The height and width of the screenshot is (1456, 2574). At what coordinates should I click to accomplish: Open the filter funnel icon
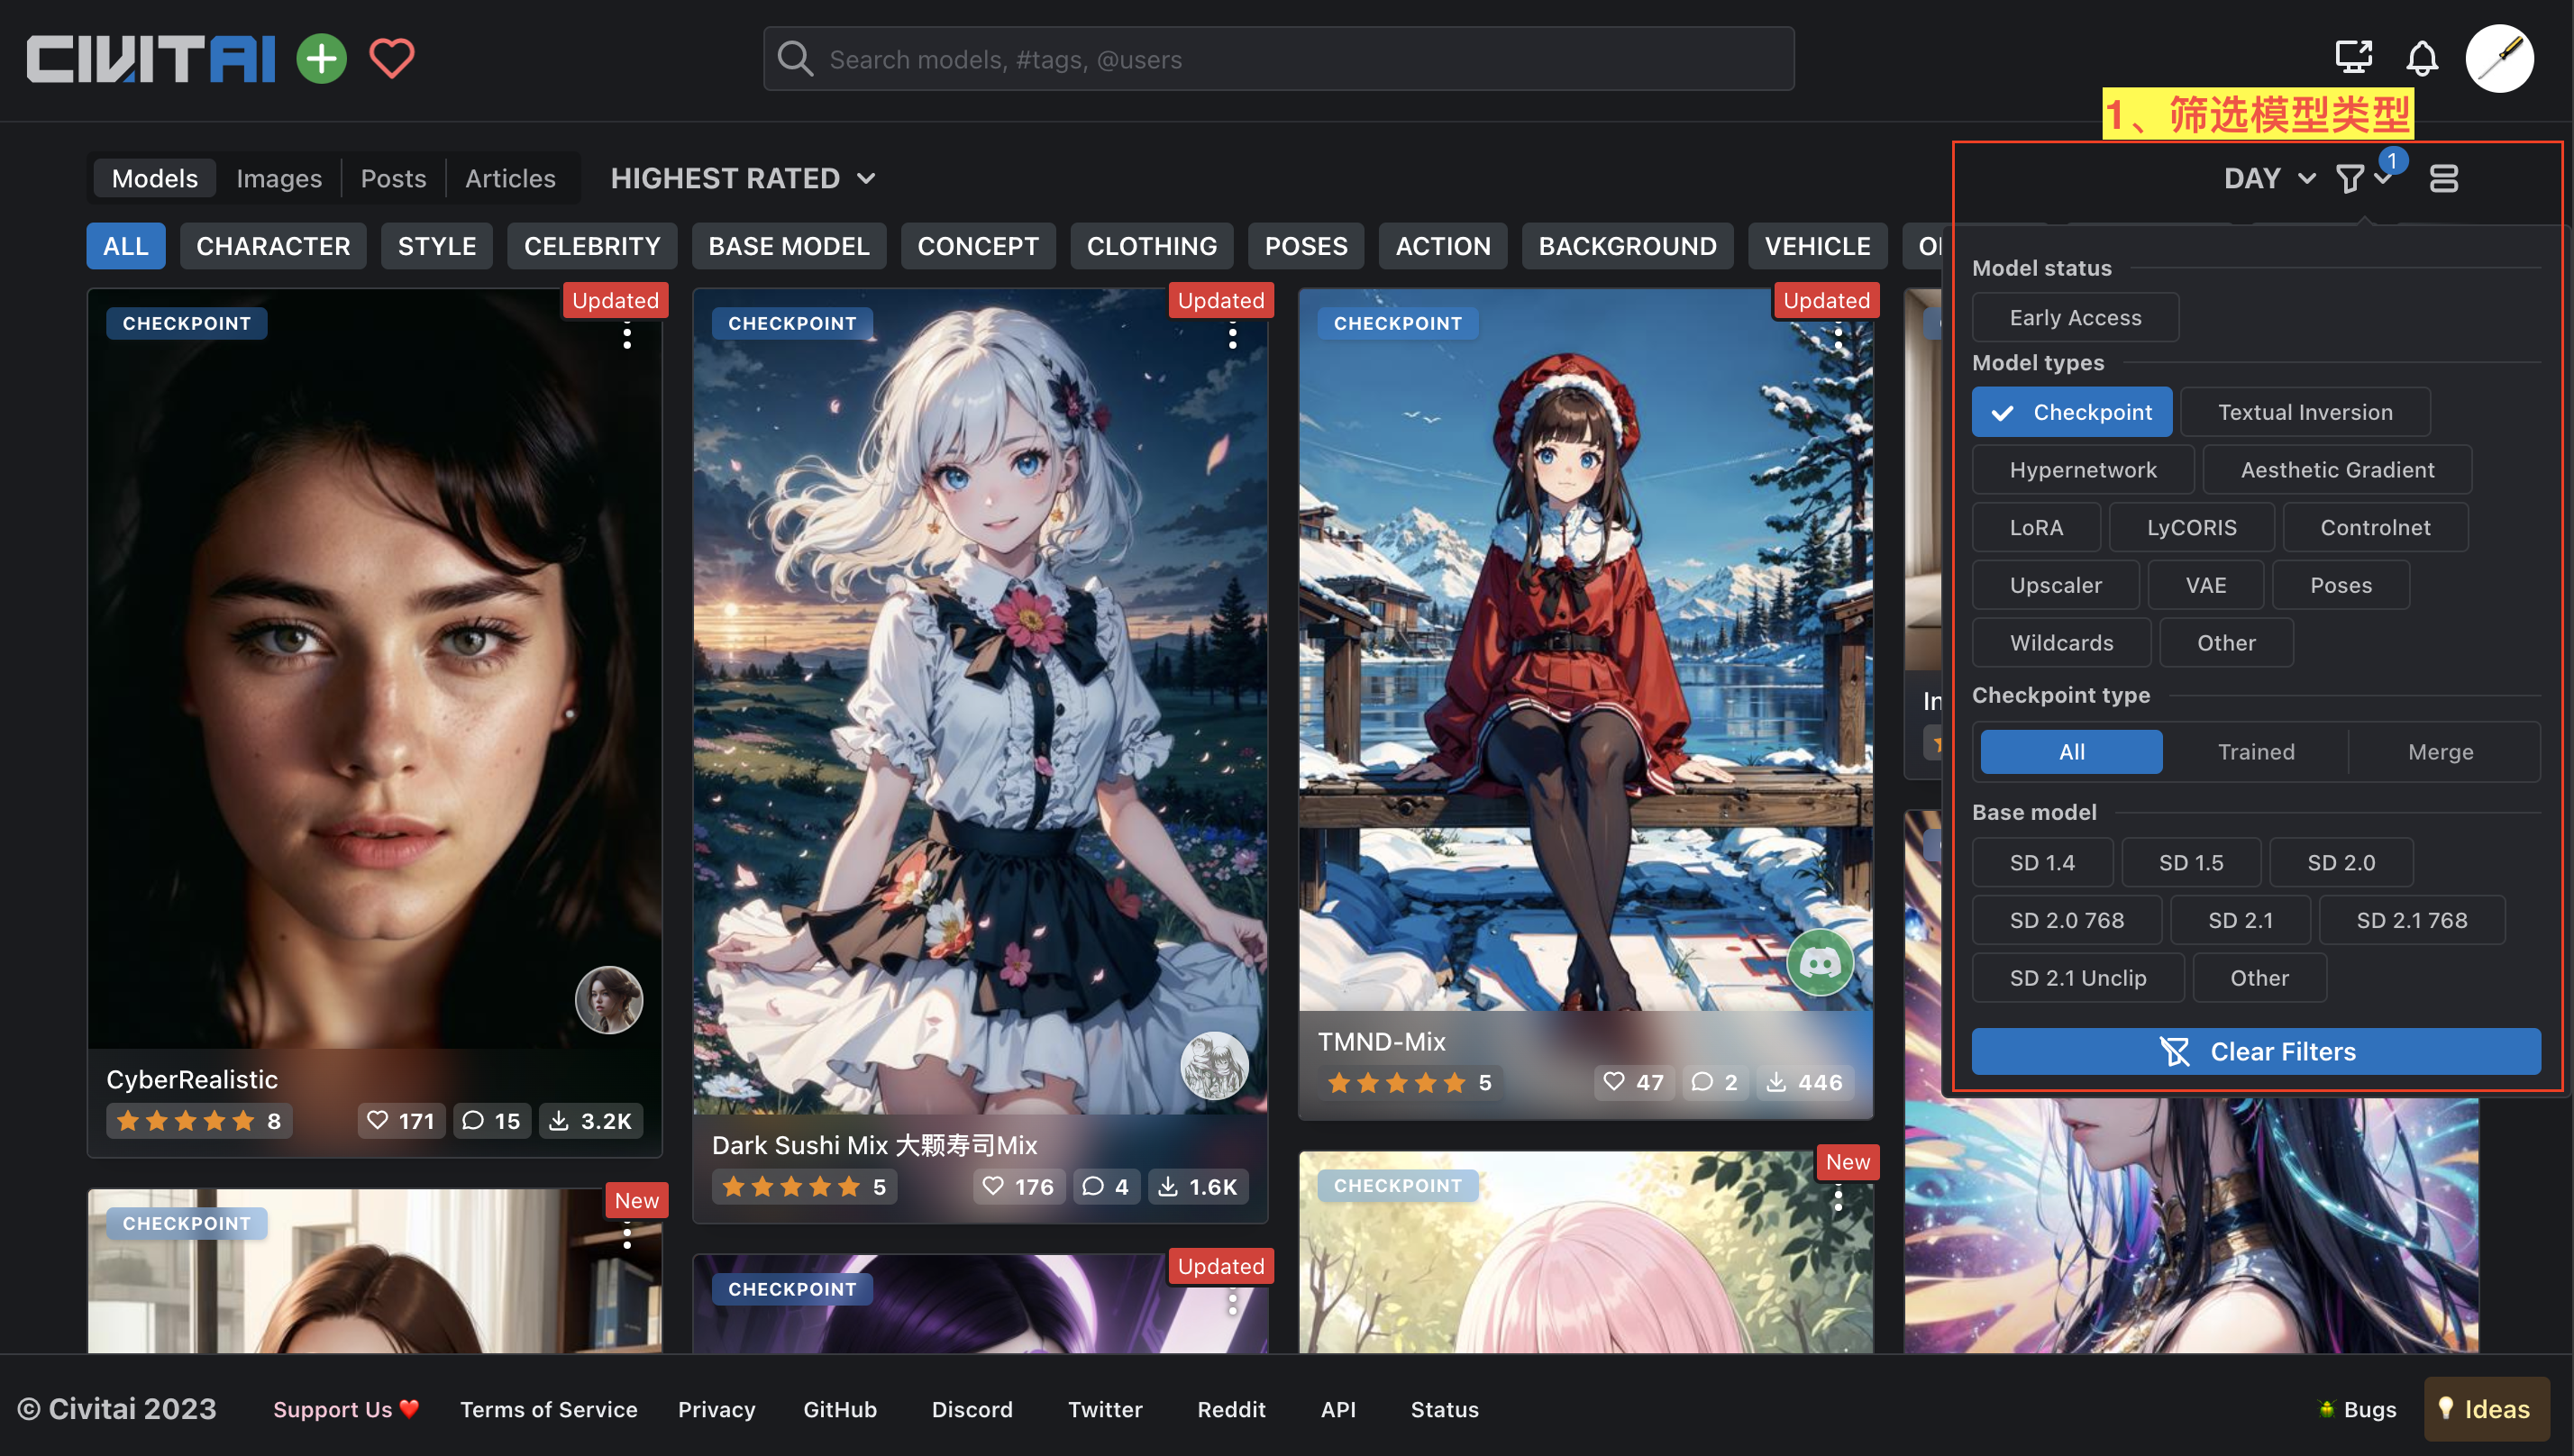tap(2349, 178)
